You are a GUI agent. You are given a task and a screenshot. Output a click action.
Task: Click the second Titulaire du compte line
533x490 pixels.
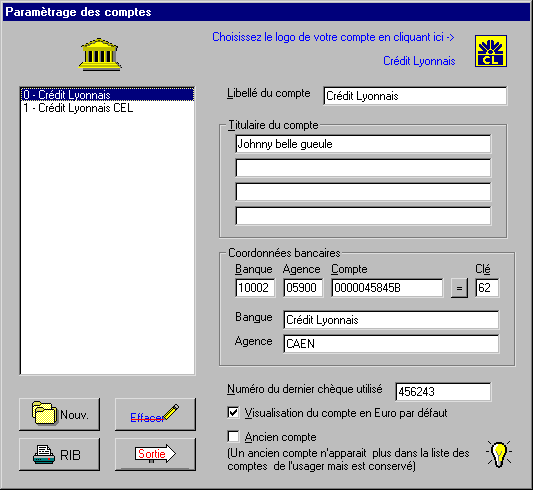pyautogui.click(x=363, y=168)
